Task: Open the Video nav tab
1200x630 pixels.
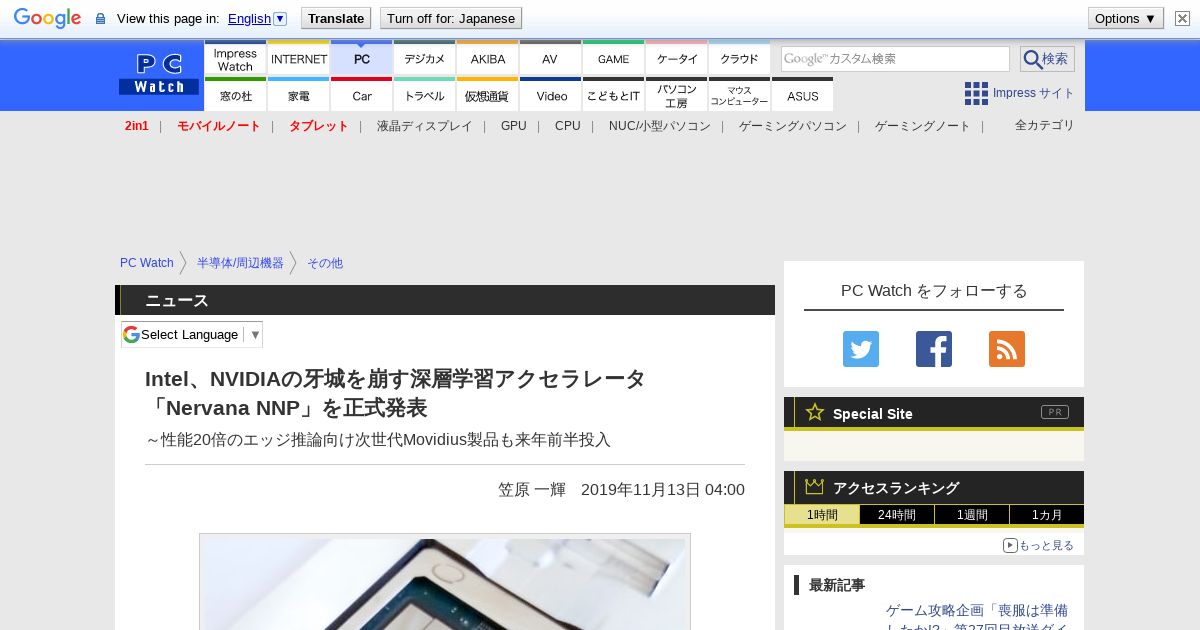Action: [x=551, y=95]
